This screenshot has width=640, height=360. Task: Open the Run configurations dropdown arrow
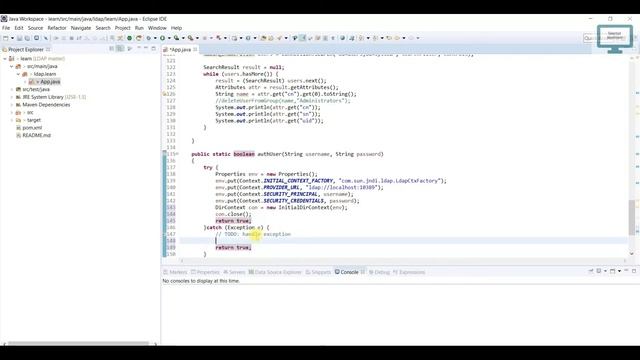pos(169,38)
